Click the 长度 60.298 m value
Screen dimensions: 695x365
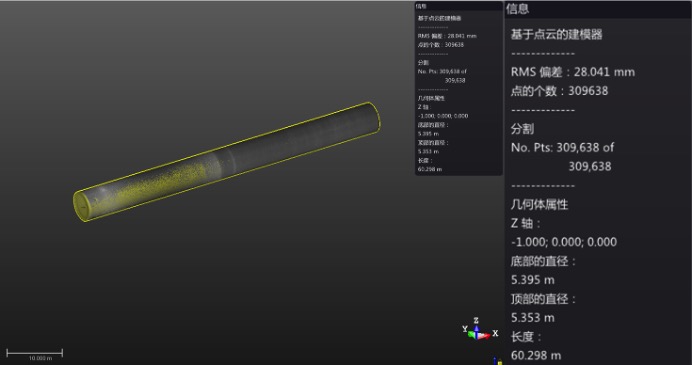point(536,355)
